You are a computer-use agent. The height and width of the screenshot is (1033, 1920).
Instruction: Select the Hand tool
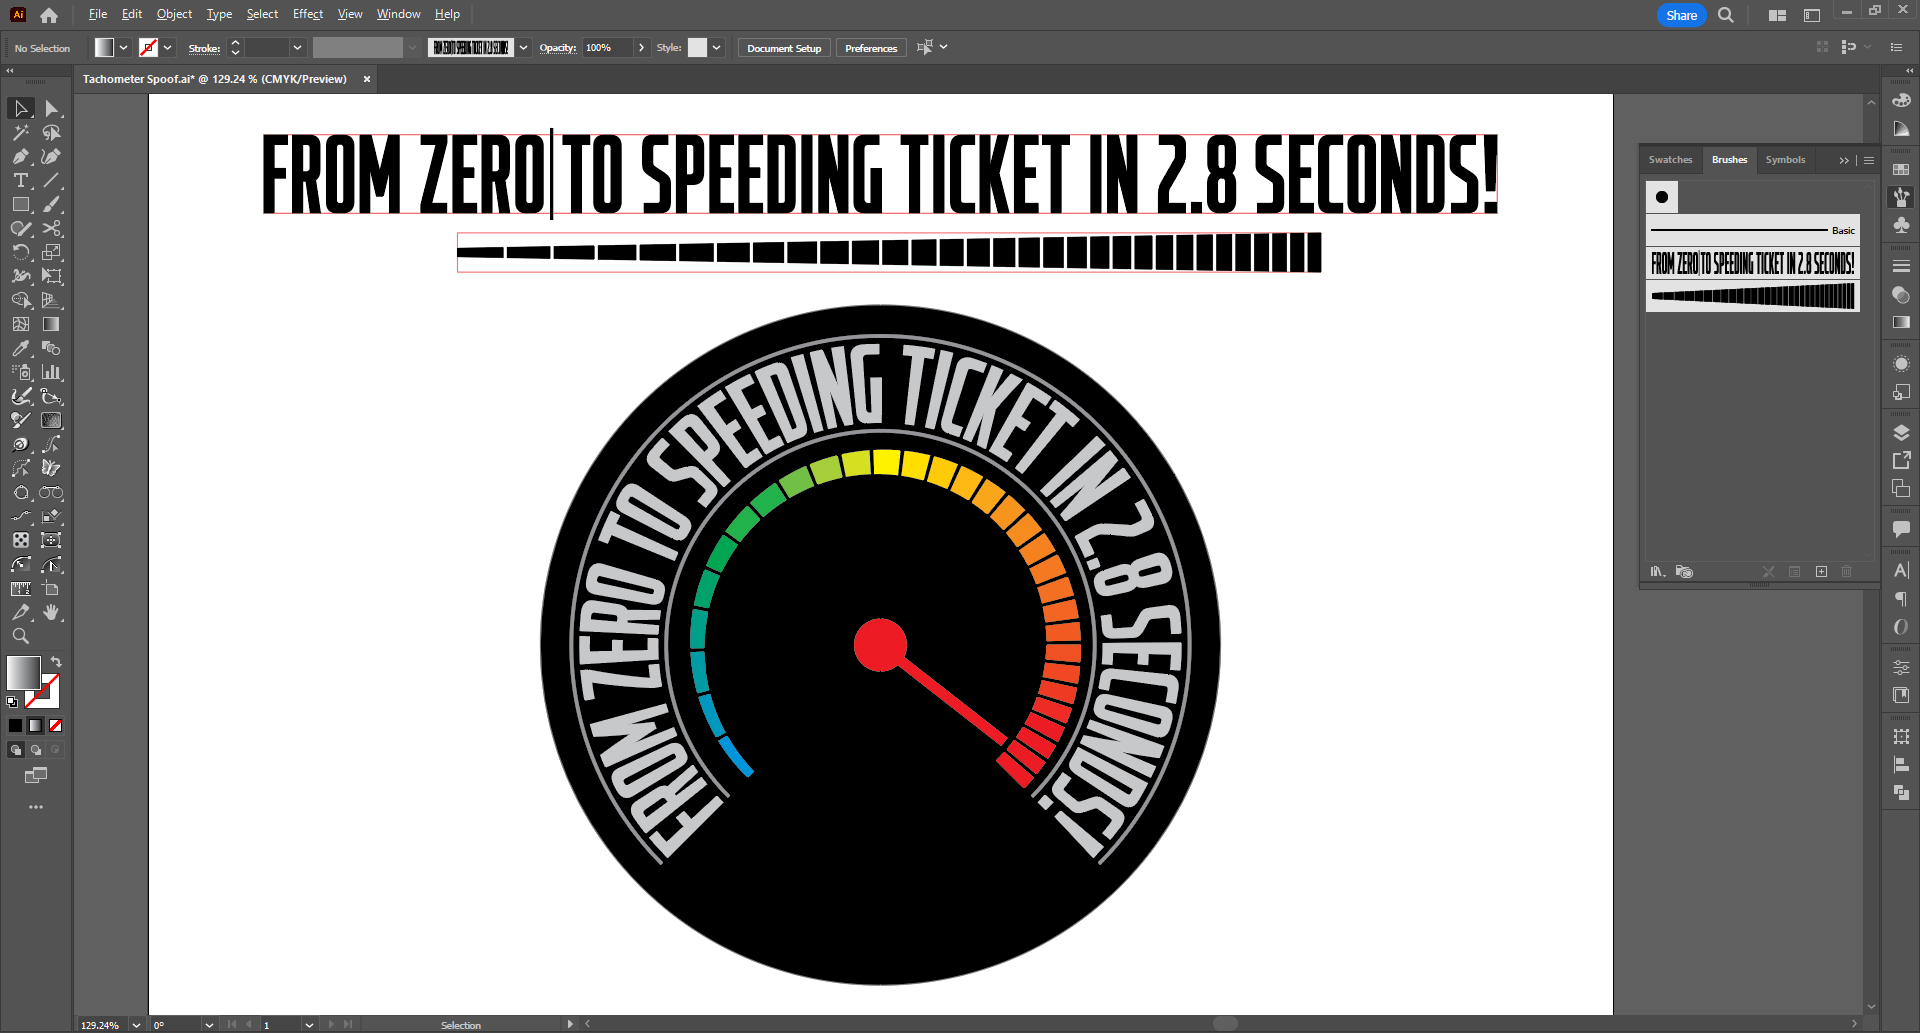[x=52, y=612]
